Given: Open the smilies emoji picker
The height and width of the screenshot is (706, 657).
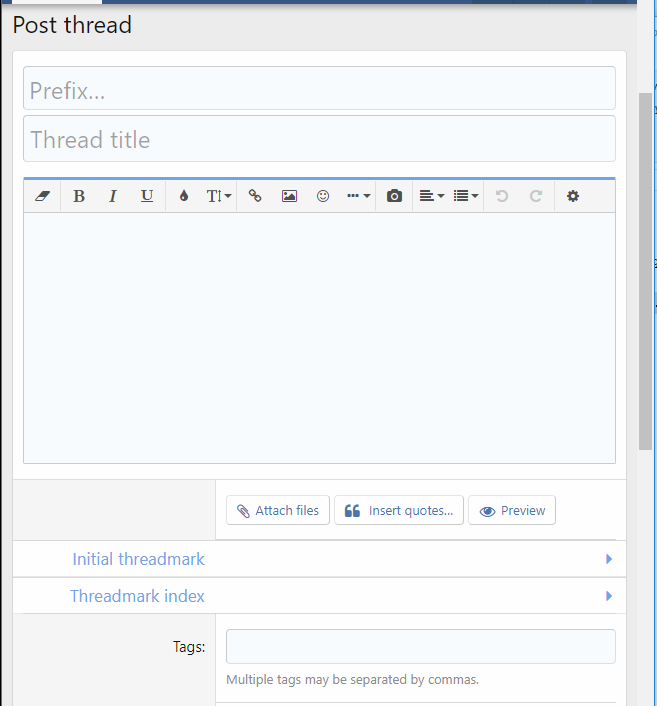Looking at the screenshot, I should (x=323, y=196).
